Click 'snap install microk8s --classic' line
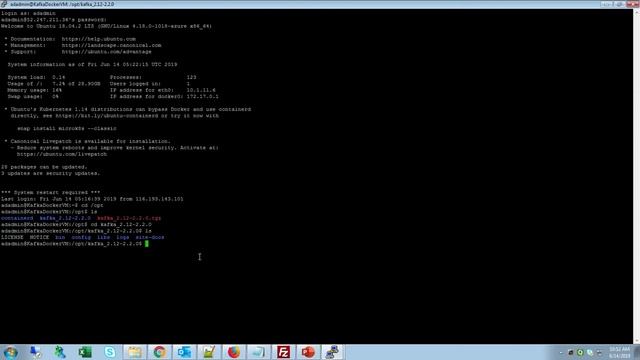The width and height of the screenshot is (640, 360). (x=67, y=129)
